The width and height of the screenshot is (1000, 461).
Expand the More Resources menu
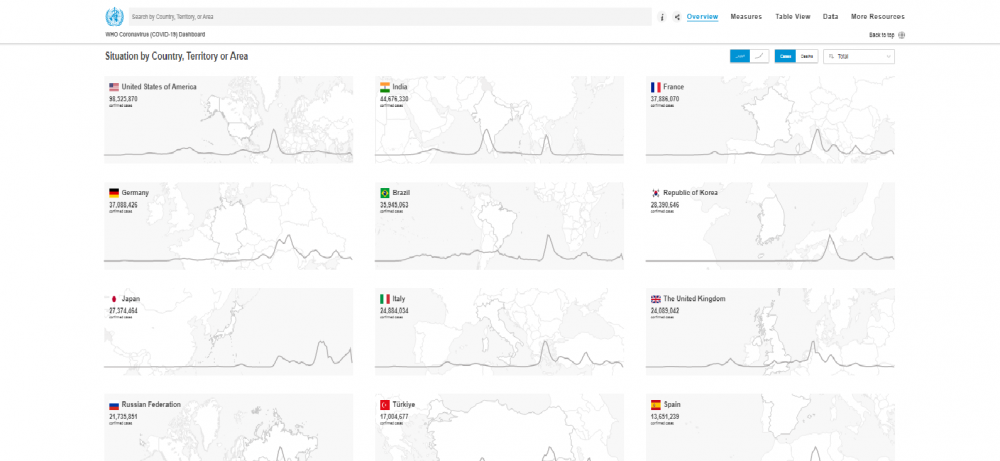click(x=877, y=17)
